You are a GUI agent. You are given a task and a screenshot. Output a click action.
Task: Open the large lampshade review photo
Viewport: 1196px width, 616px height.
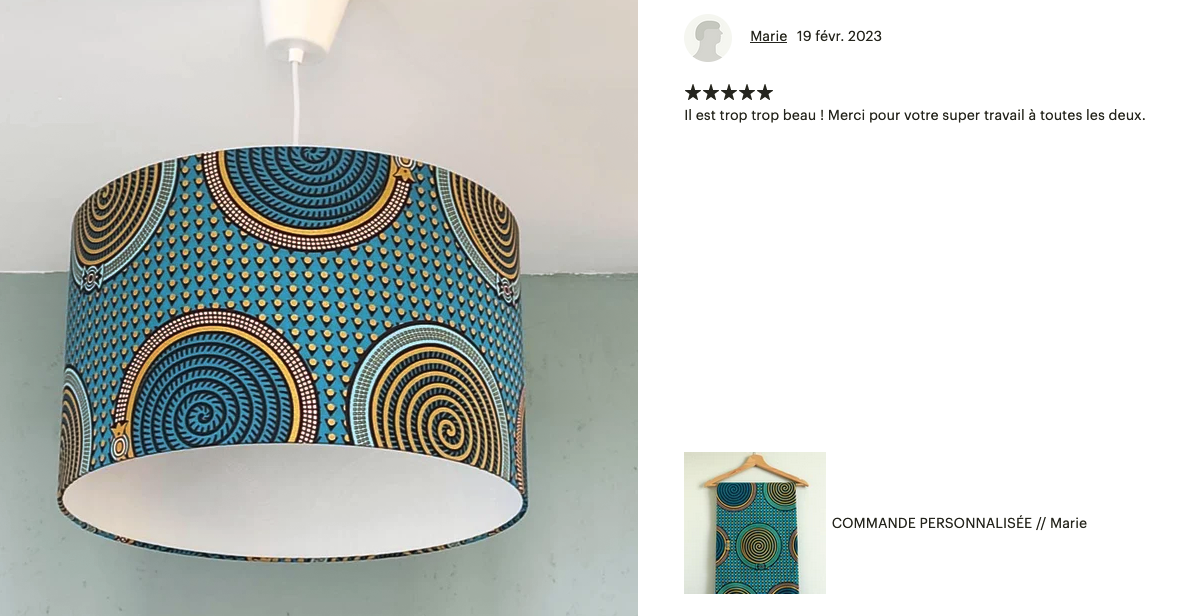coord(319,308)
